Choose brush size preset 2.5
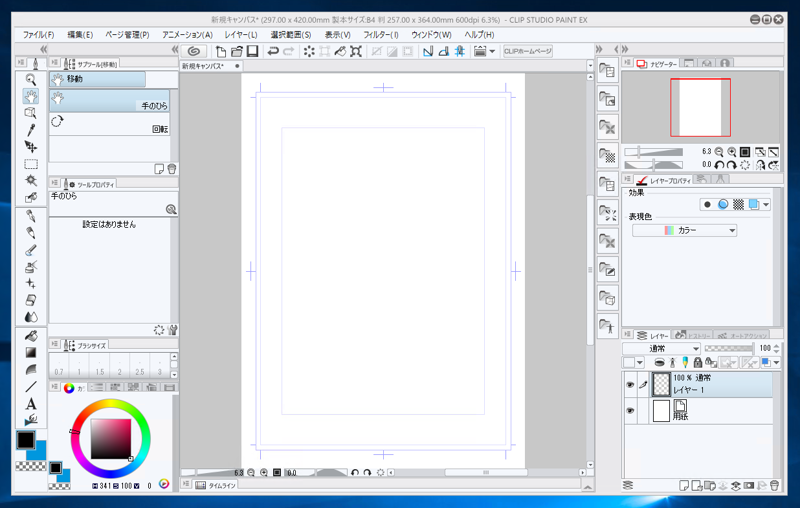The width and height of the screenshot is (800, 508). pyautogui.click(x=140, y=366)
